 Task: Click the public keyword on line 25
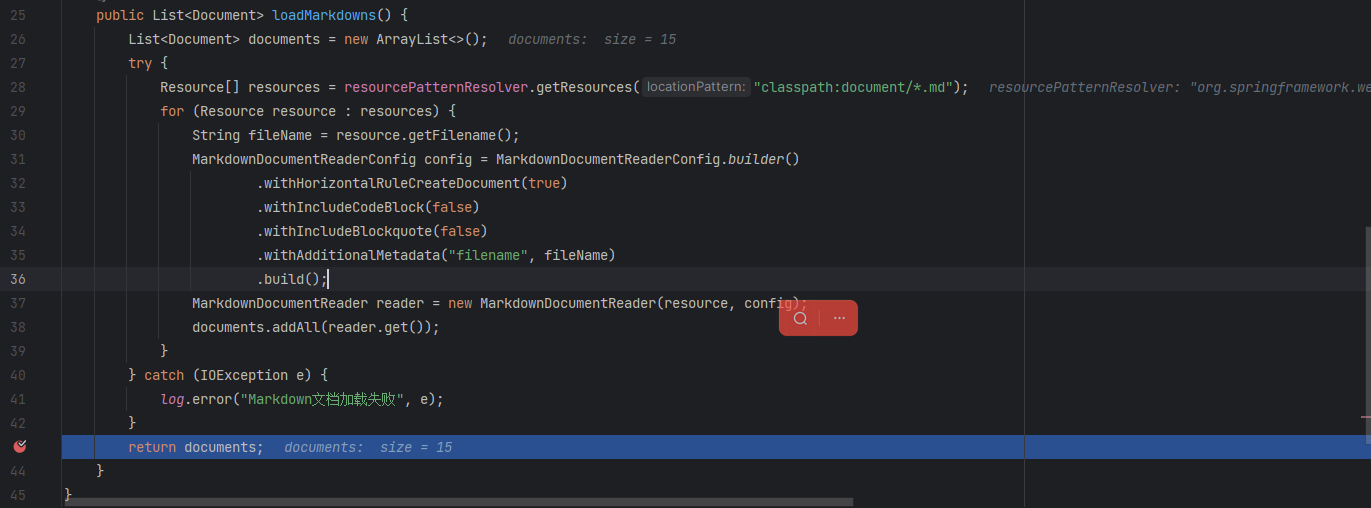[120, 15]
